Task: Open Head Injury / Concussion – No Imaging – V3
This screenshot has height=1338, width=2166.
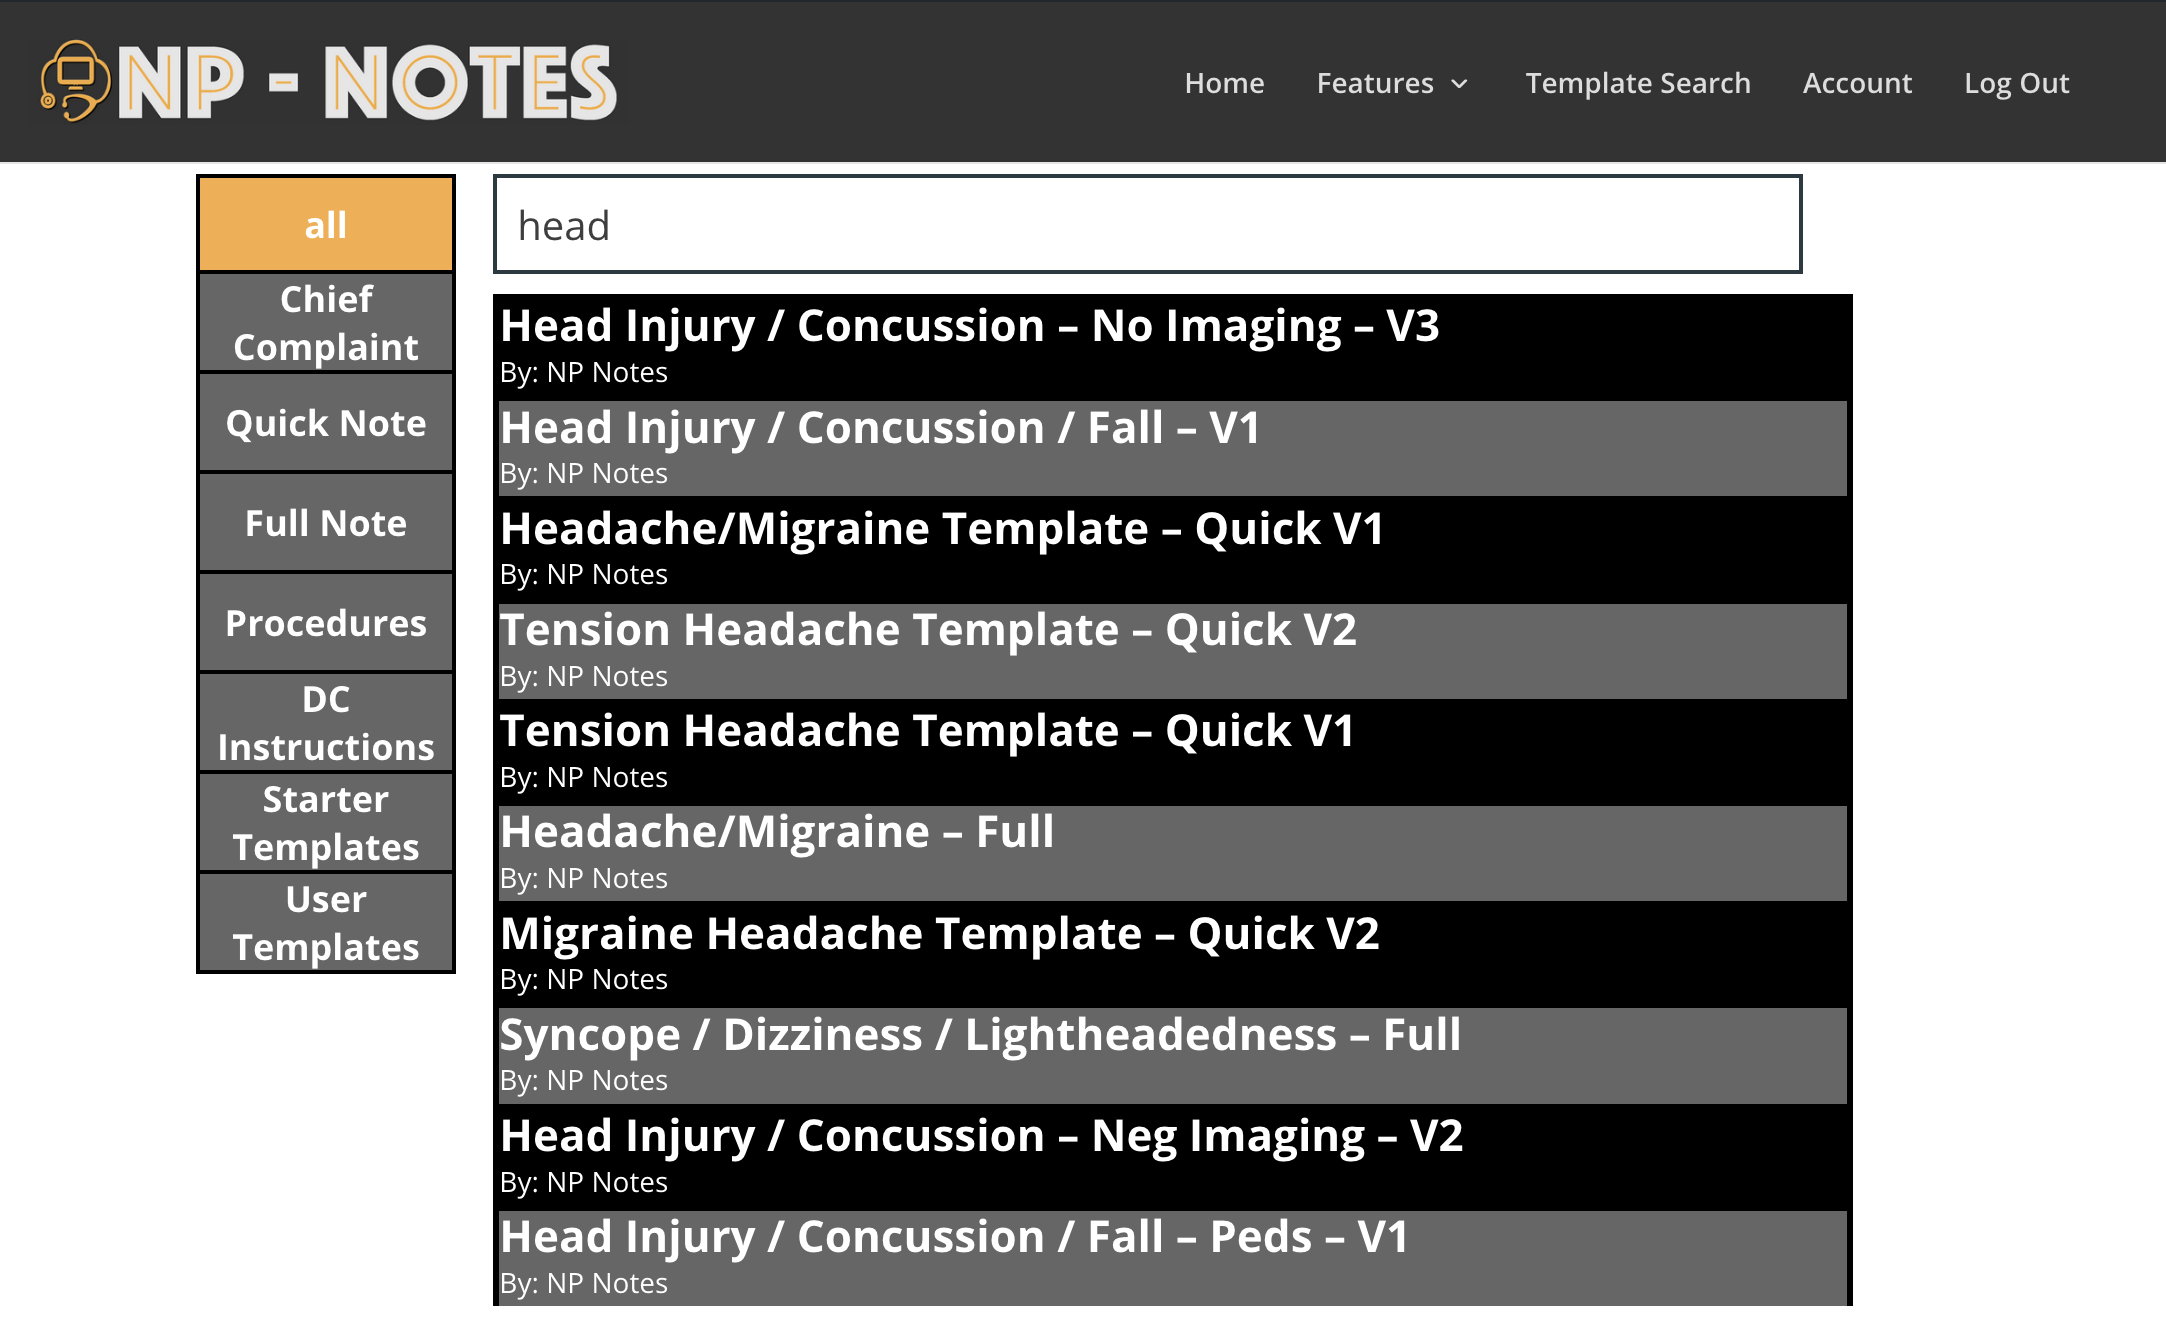Action: [x=1172, y=347]
